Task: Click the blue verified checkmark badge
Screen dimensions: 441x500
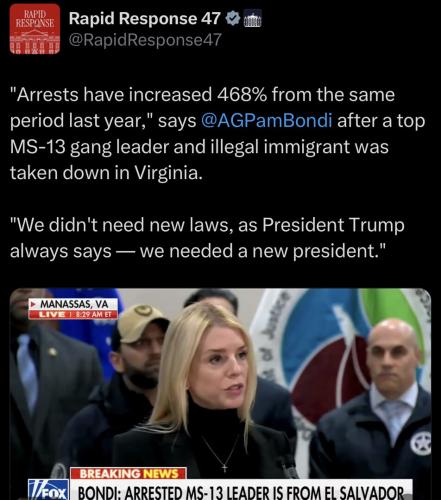Action: tap(233, 18)
